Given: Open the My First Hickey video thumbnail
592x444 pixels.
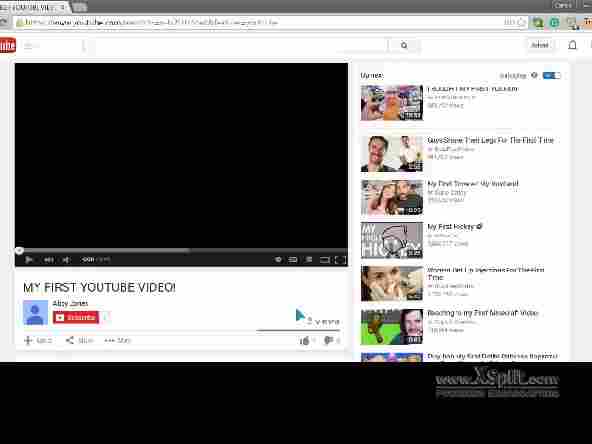Looking at the screenshot, I should pyautogui.click(x=392, y=240).
